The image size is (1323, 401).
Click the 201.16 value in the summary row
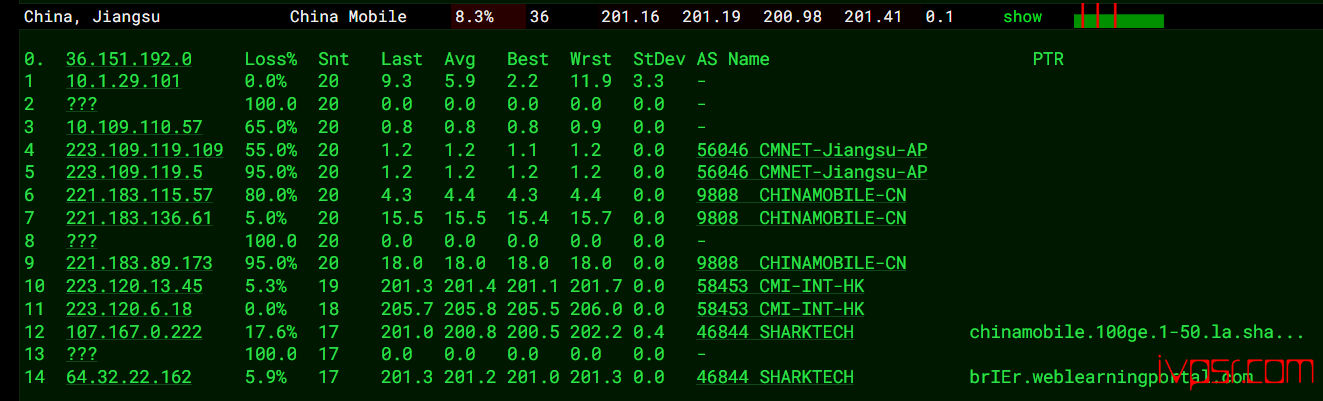coord(630,17)
